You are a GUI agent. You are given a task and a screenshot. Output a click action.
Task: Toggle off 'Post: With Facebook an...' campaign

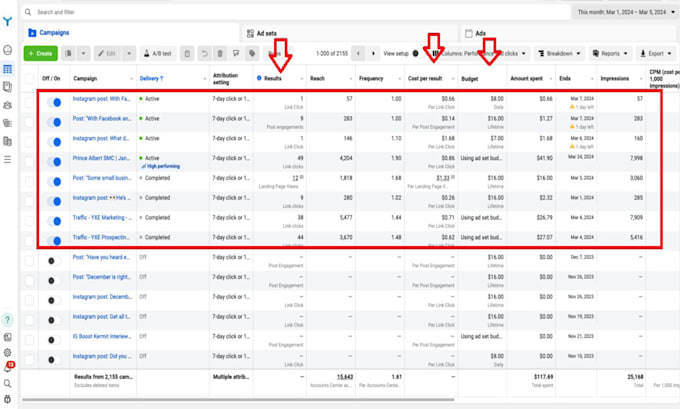pyautogui.click(x=54, y=122)
